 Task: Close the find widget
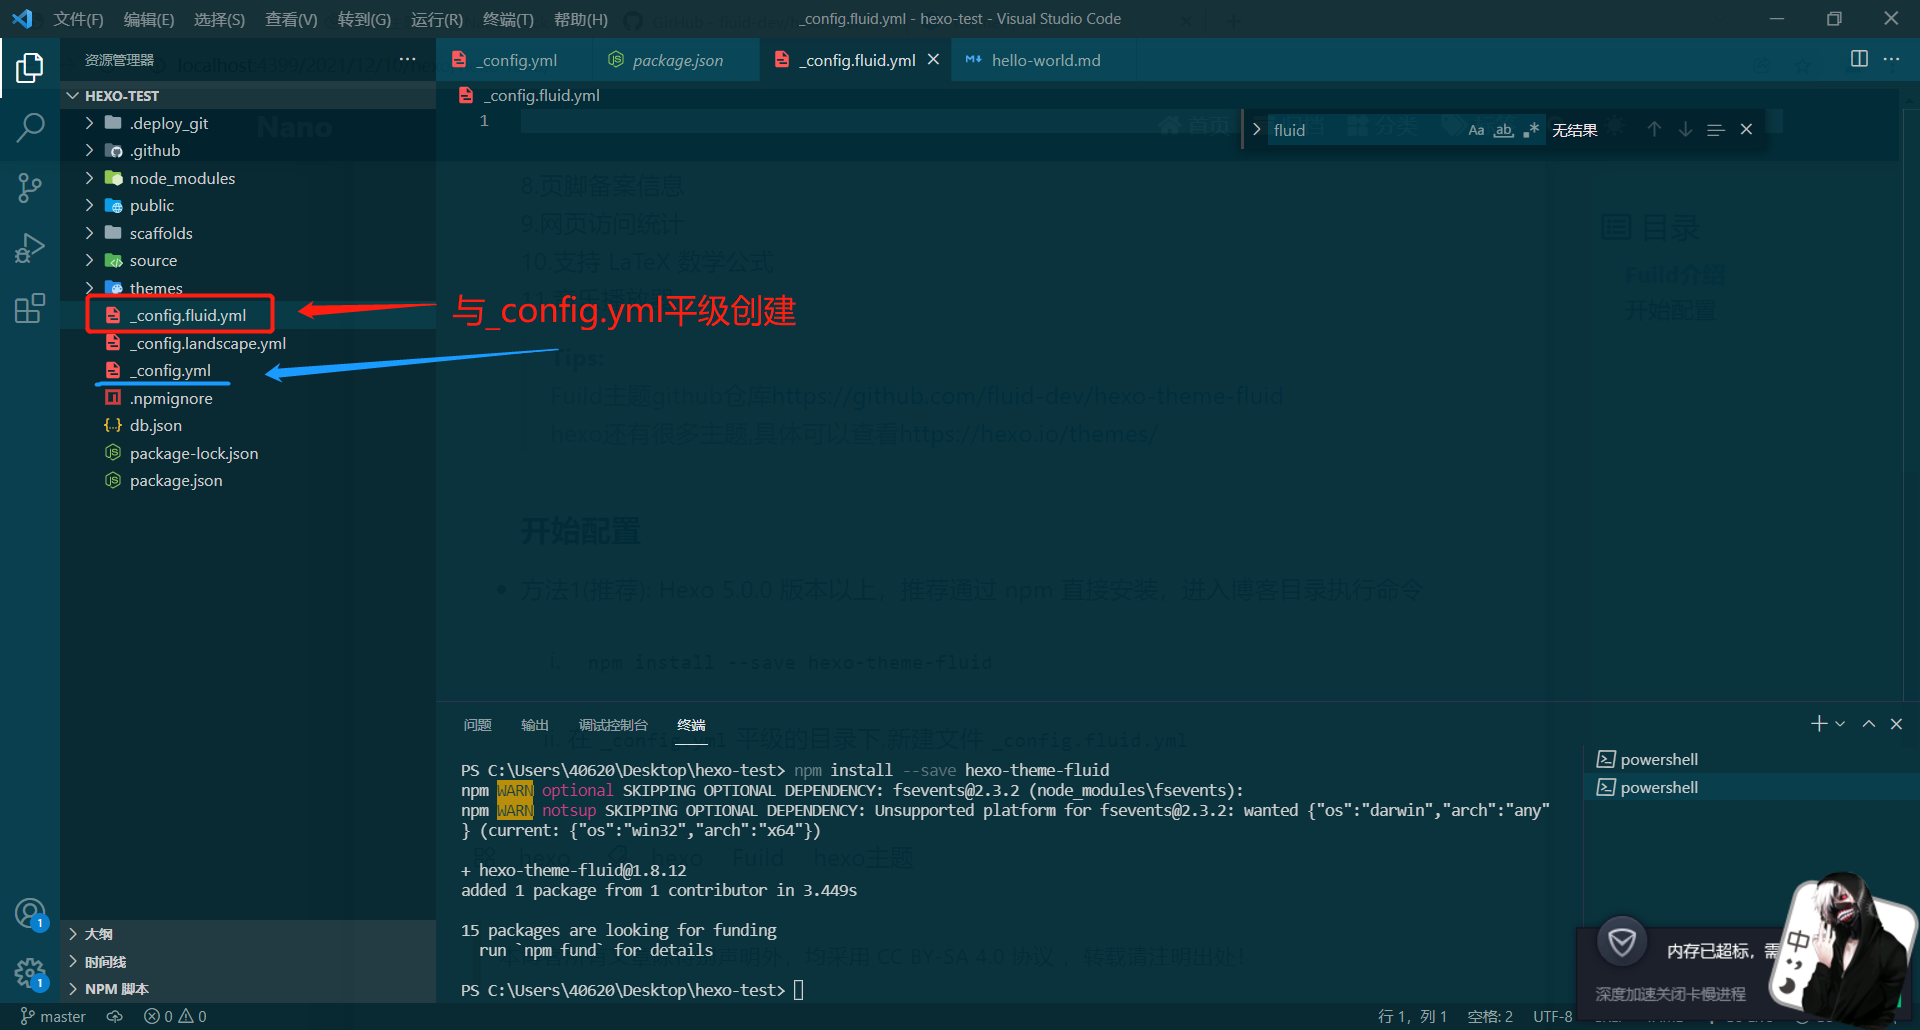[x=1746, y=130]
